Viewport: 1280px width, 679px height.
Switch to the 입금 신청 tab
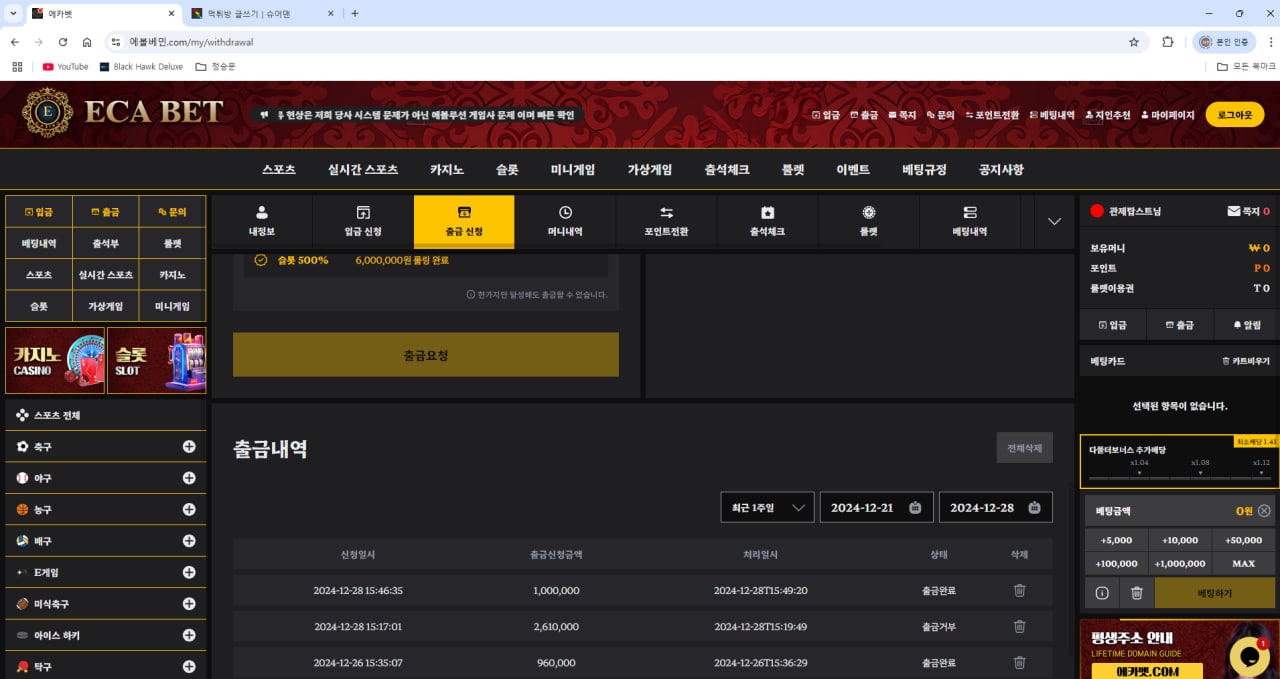363,221
